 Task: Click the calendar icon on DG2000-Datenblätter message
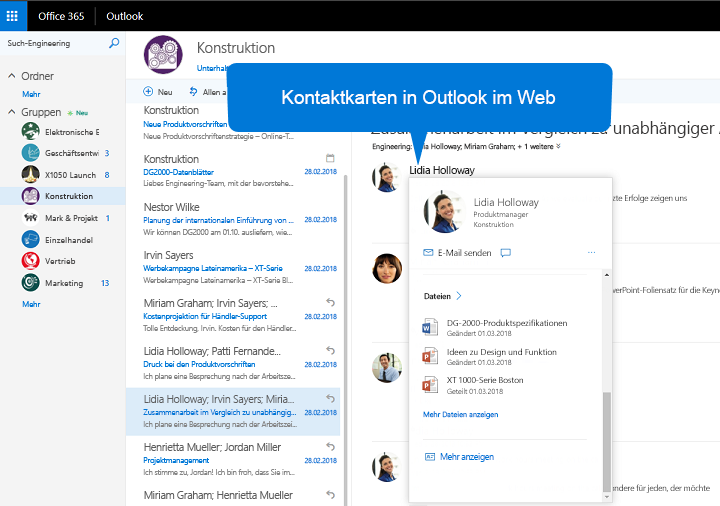[x=330, y=158]
